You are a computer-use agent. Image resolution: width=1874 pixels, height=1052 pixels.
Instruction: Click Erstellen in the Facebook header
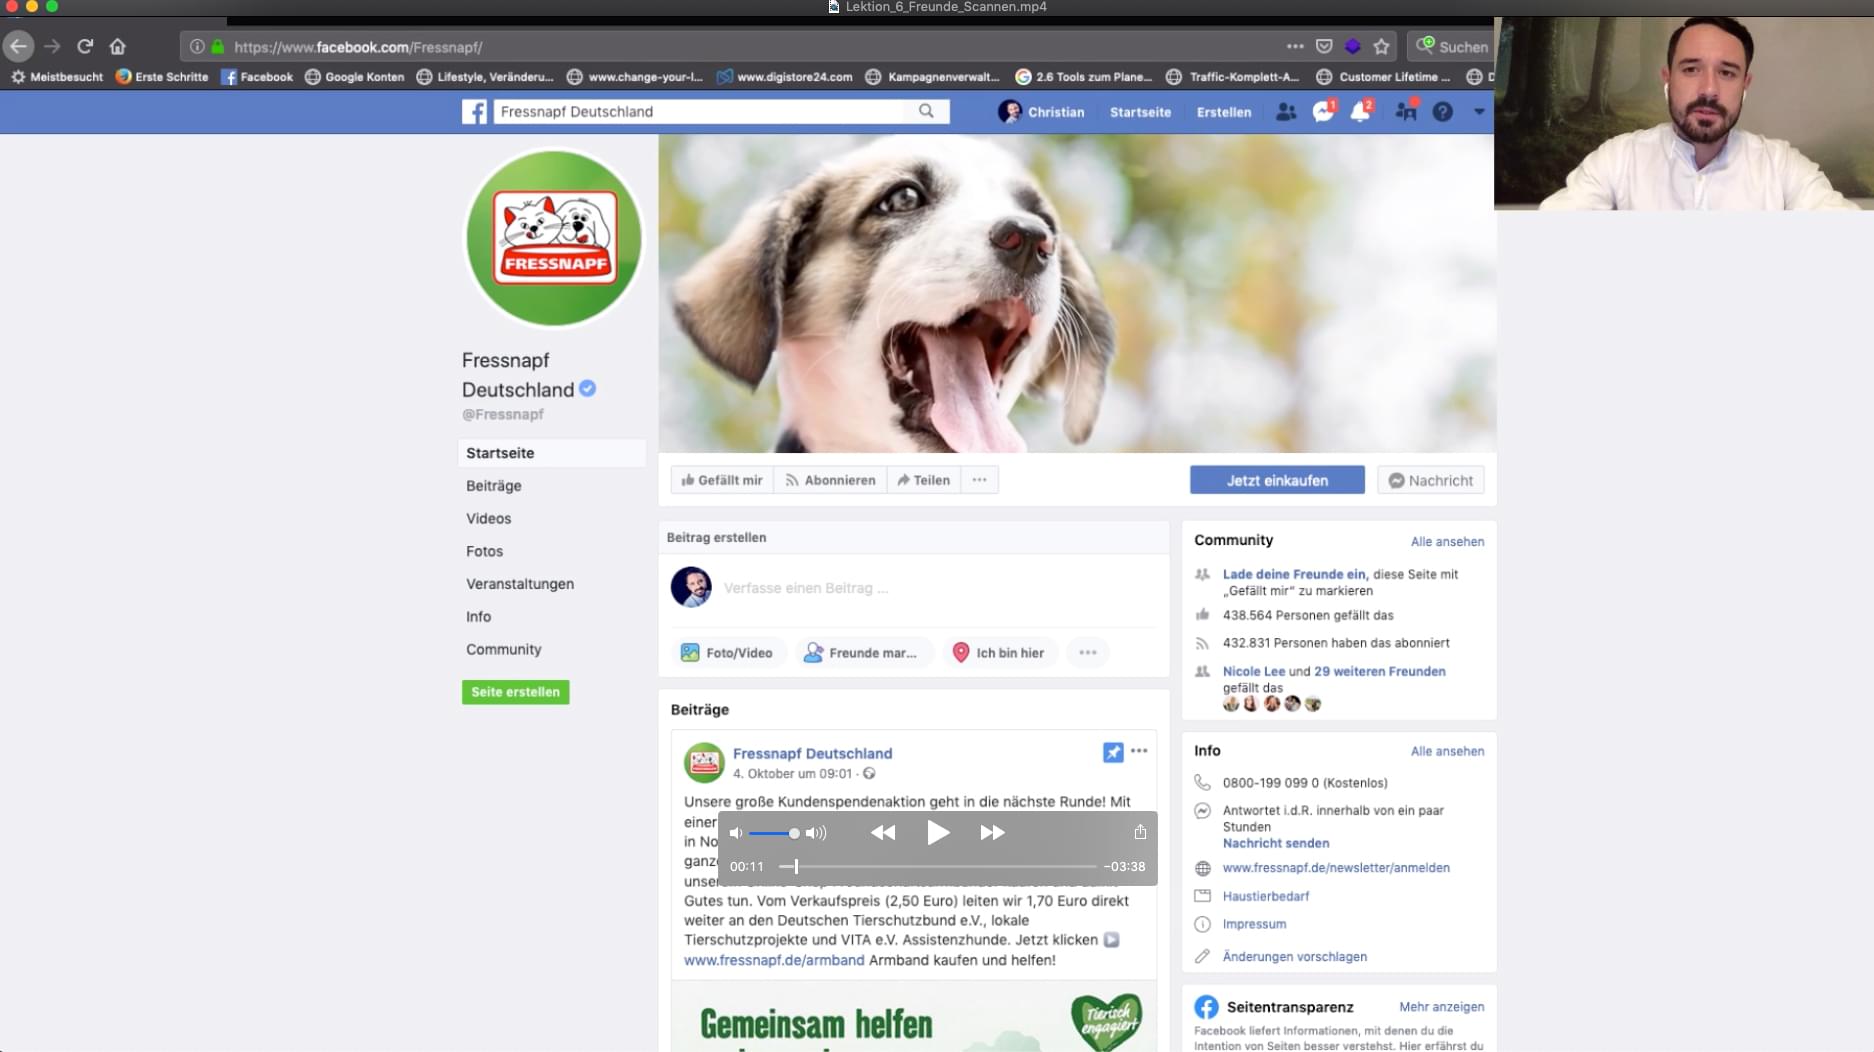(x=1224, y=112)
